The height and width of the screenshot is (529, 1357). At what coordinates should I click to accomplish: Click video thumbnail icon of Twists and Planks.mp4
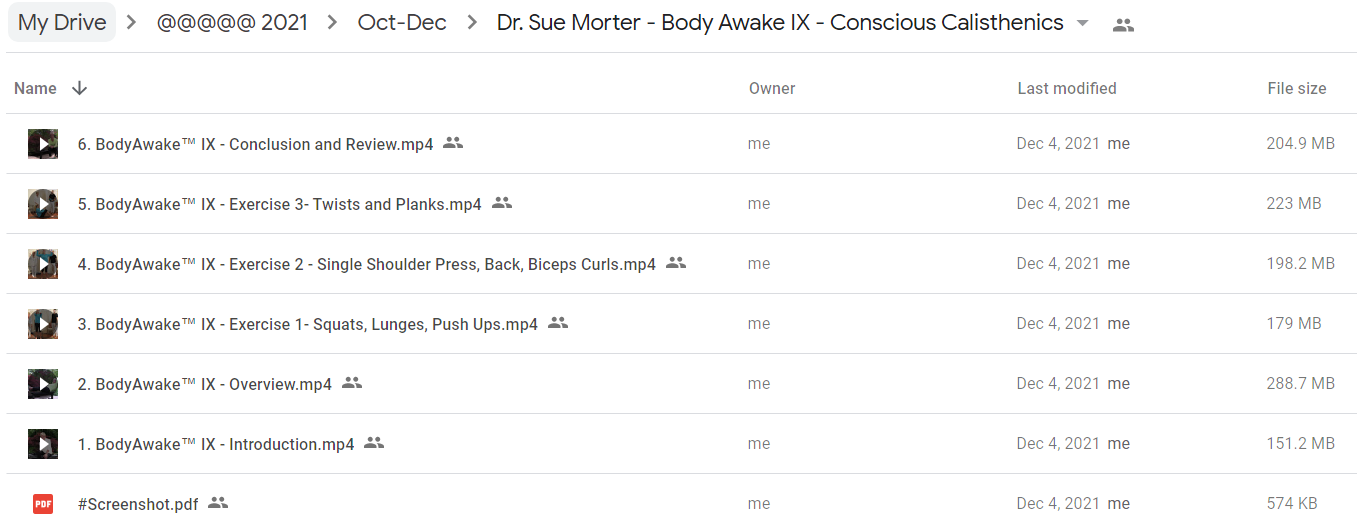43,204
